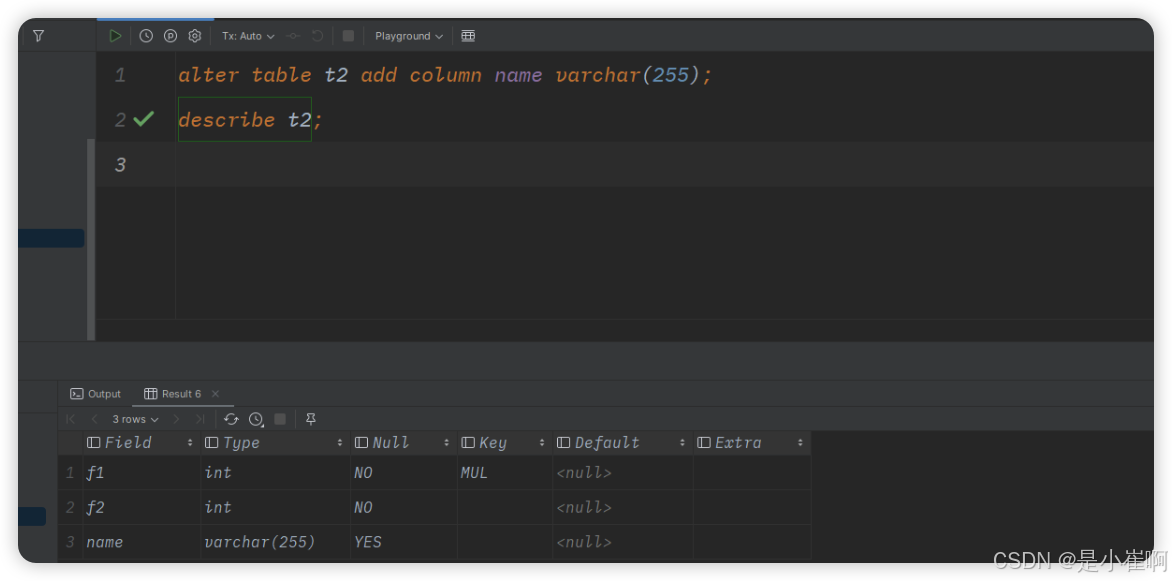Image resolution: width=1172 pixels, height=581 pixels.
Task: Click the stop square in results toolbar
Action: pos(280,419)
